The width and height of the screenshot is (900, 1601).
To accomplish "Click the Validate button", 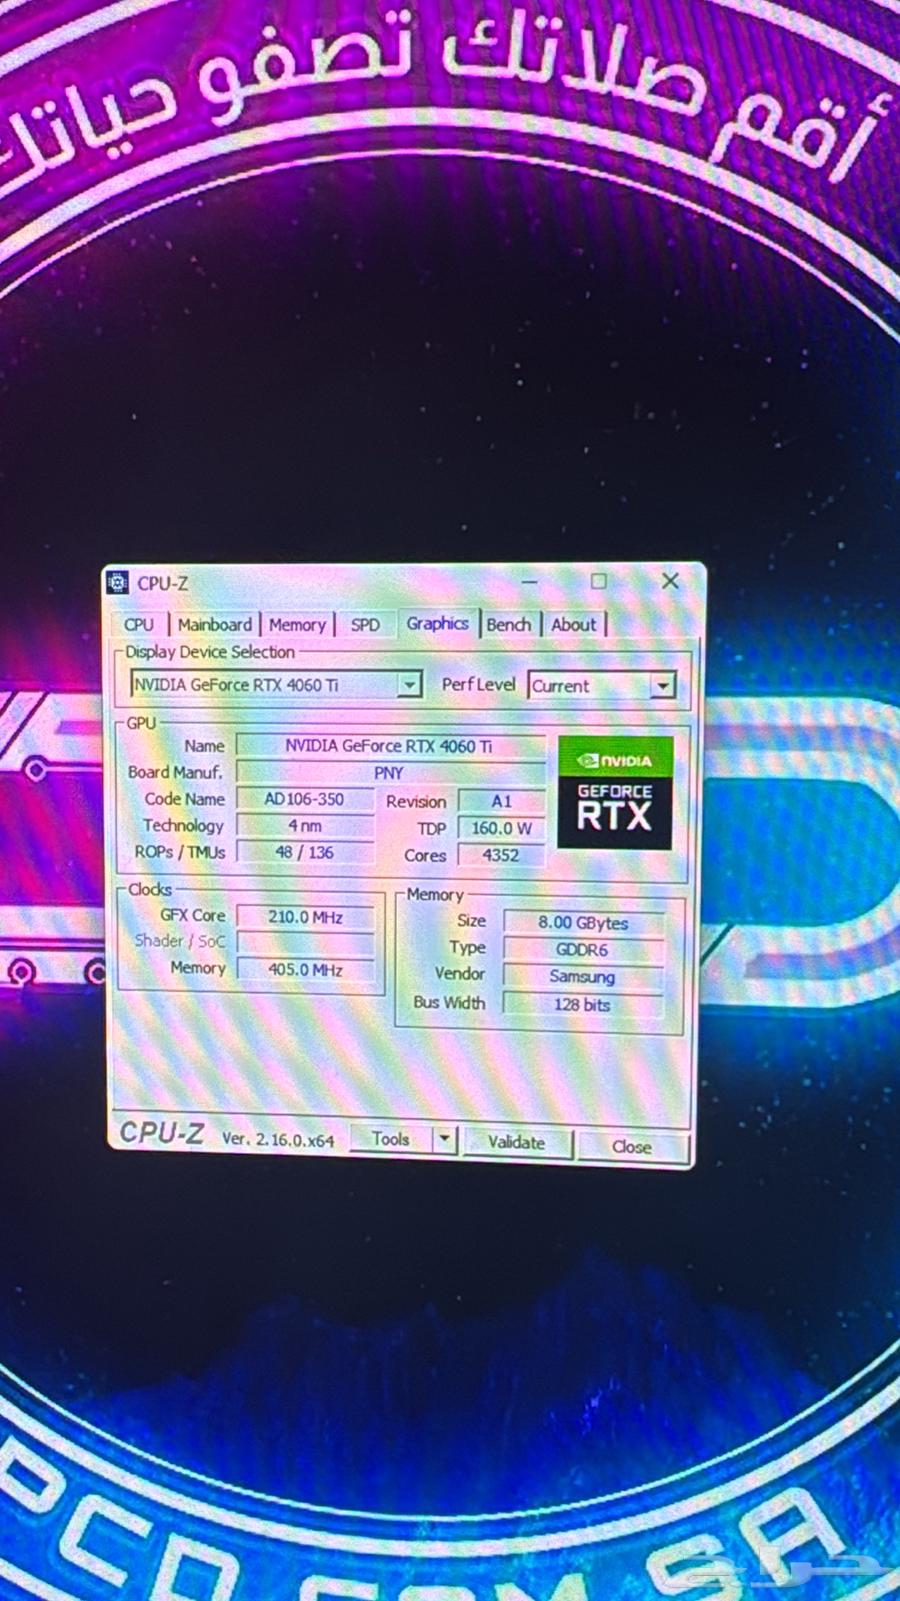I will pyautogui.click(x=517, y=1142).
